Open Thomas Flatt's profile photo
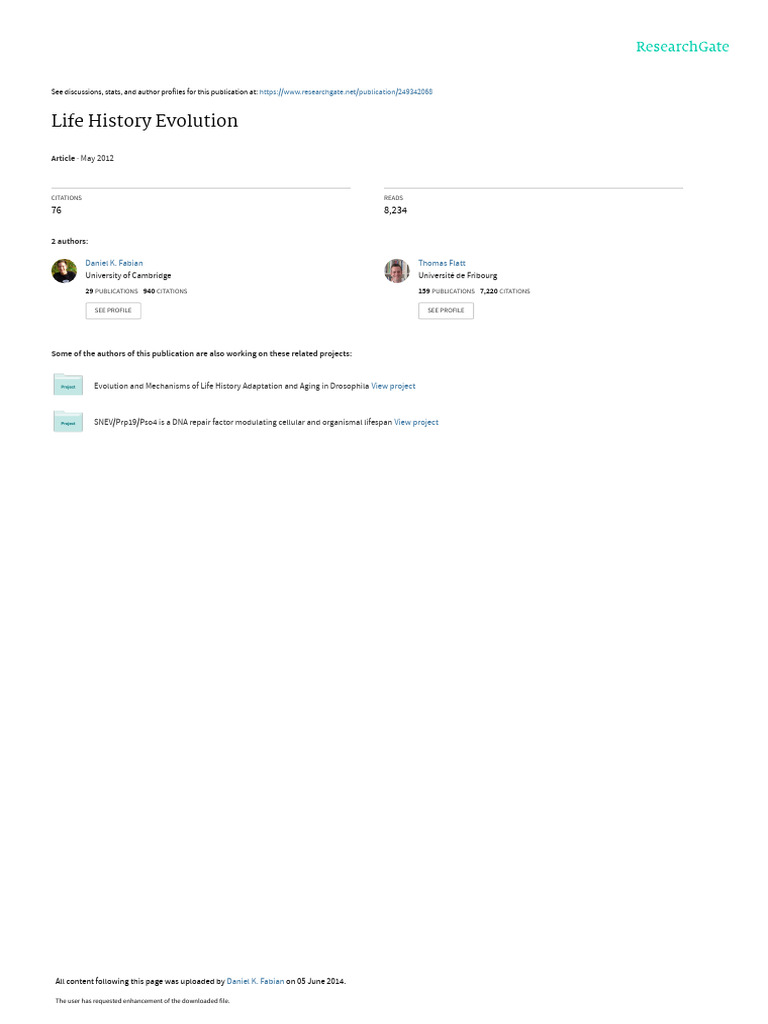 tap(396, 270)
